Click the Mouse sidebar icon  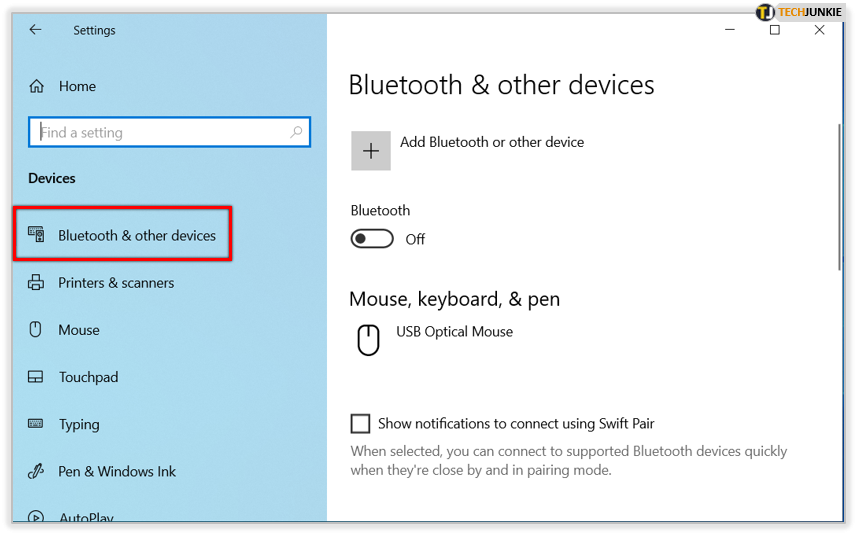(36, 330)
